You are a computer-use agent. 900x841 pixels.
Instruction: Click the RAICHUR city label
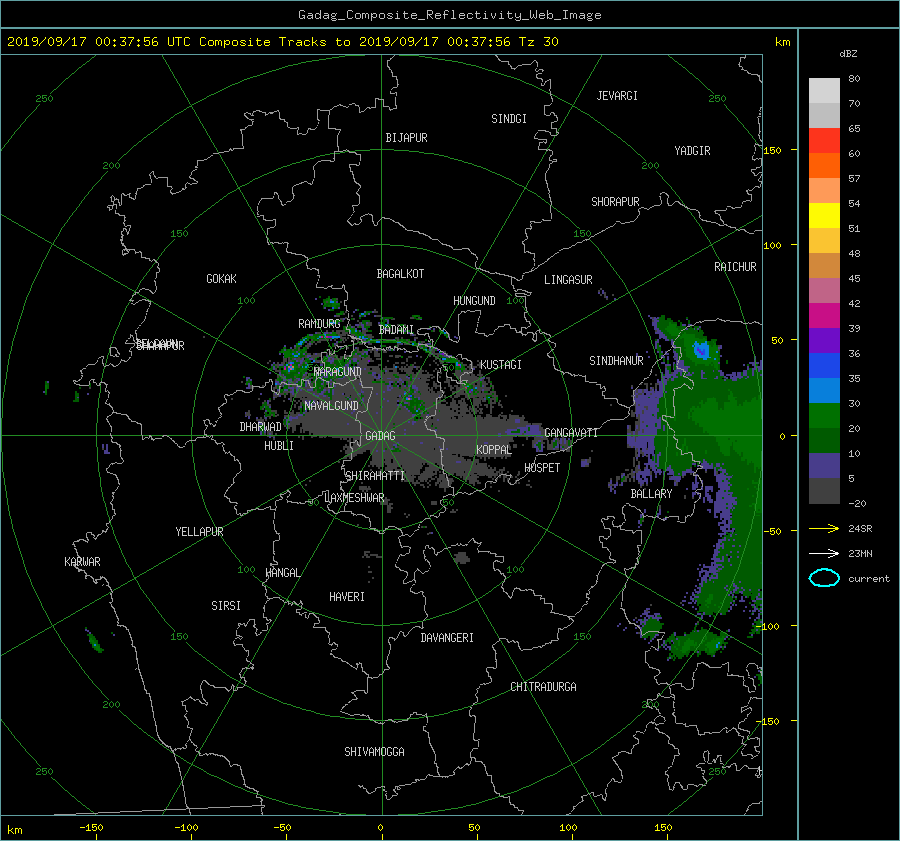pyautogui.click(x=735, y=267)
